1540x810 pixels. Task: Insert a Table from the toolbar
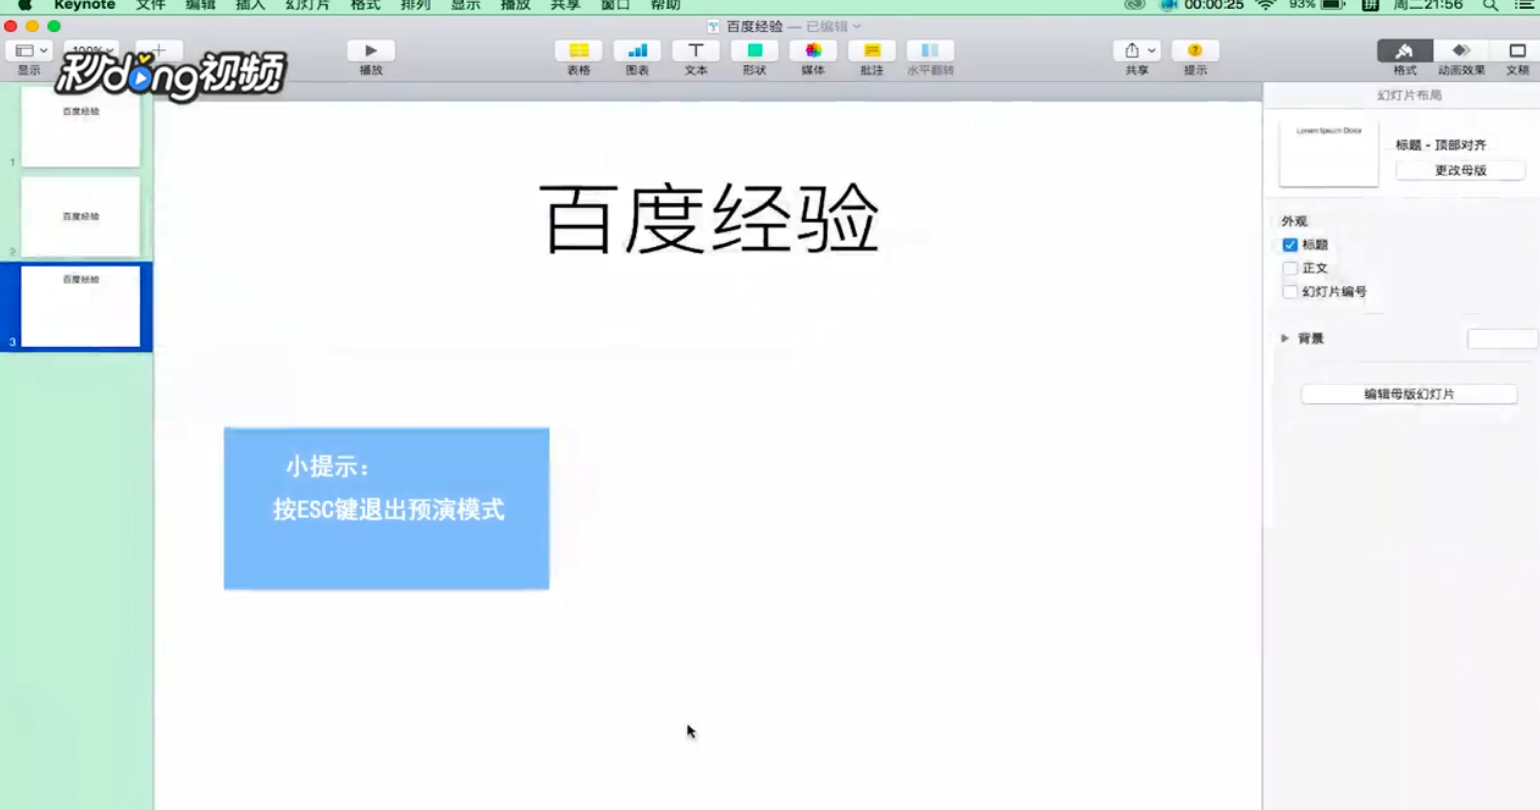click(x=579, y=51)
